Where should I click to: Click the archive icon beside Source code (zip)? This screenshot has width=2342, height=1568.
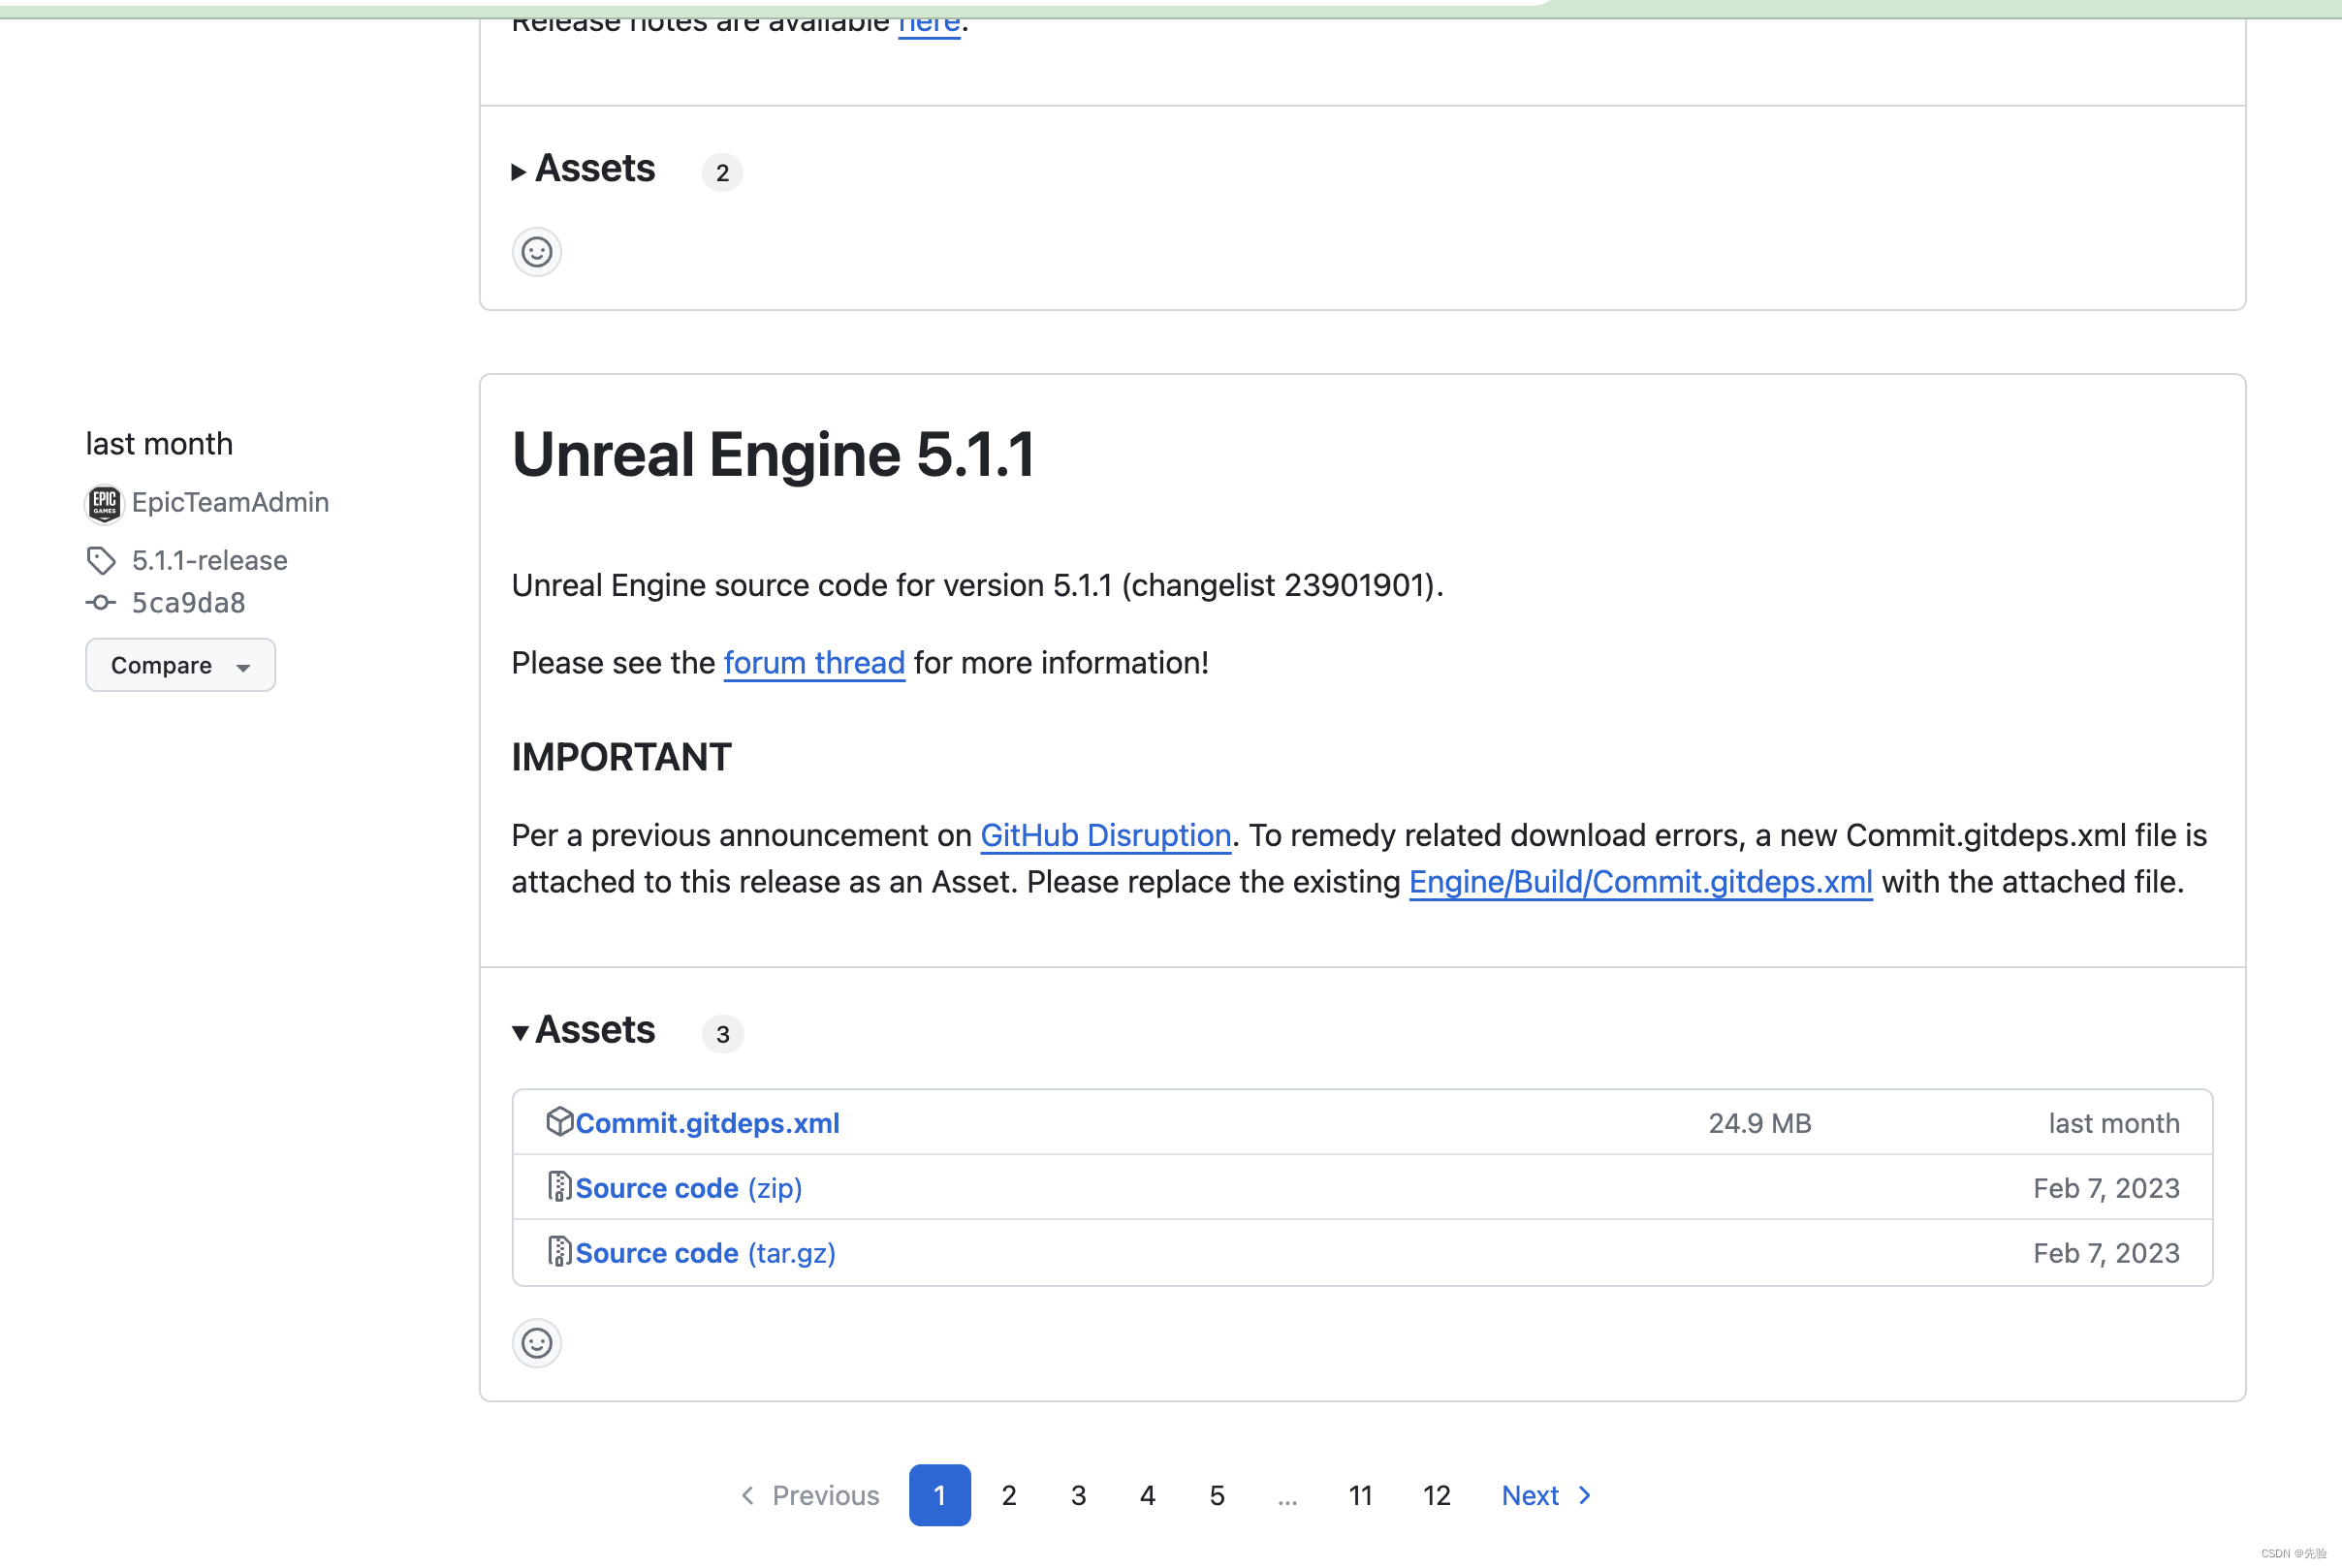560,1186
